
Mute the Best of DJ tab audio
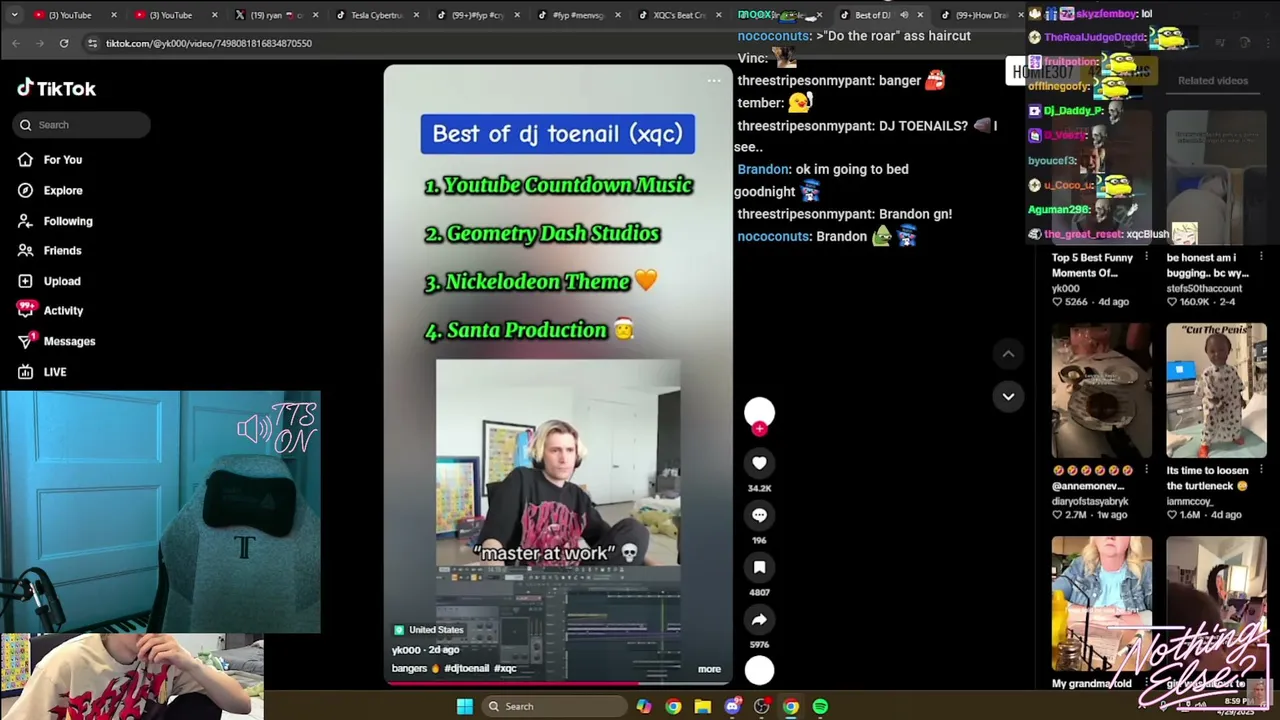coord(904,15)
